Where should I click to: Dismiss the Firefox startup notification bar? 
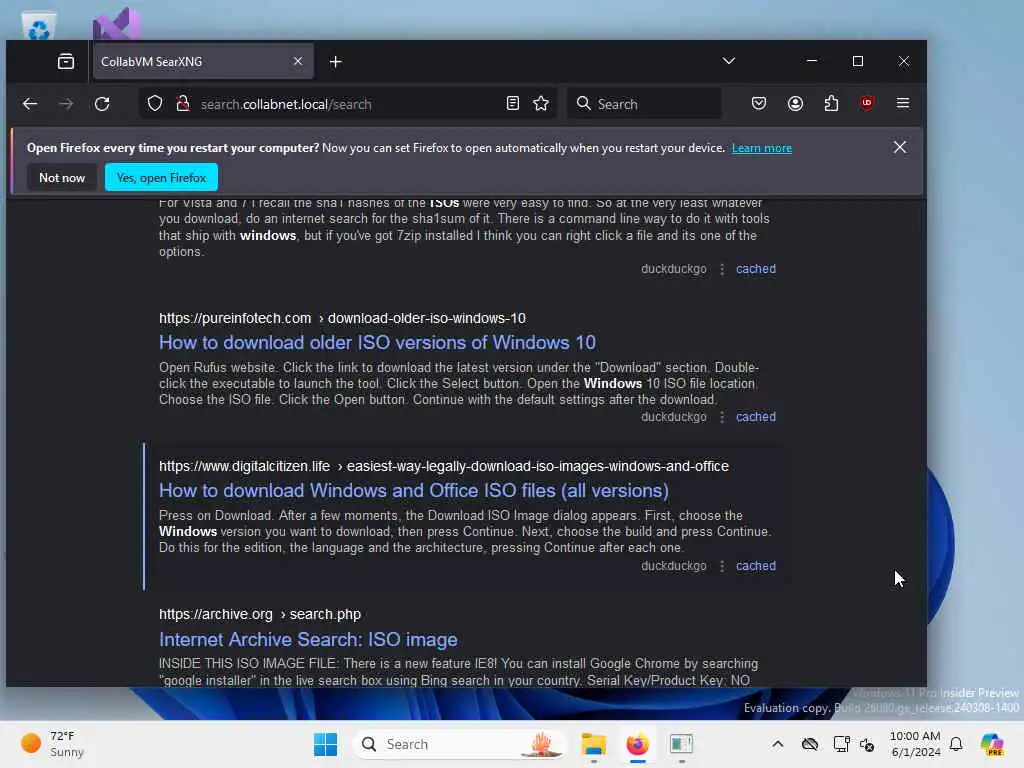pos(899,147)
